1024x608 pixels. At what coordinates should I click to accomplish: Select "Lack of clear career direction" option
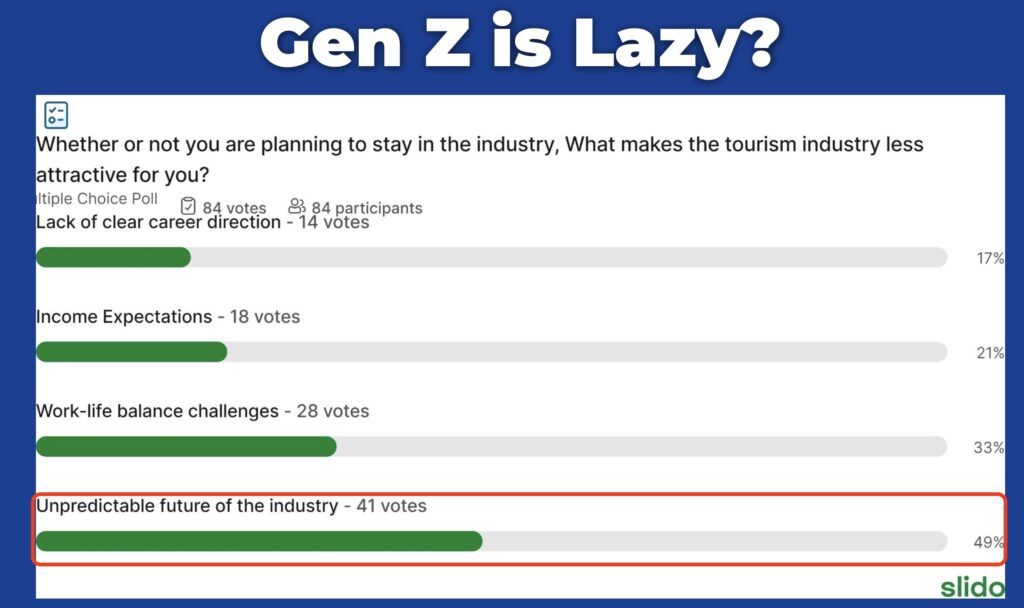[x=158, y=222]
